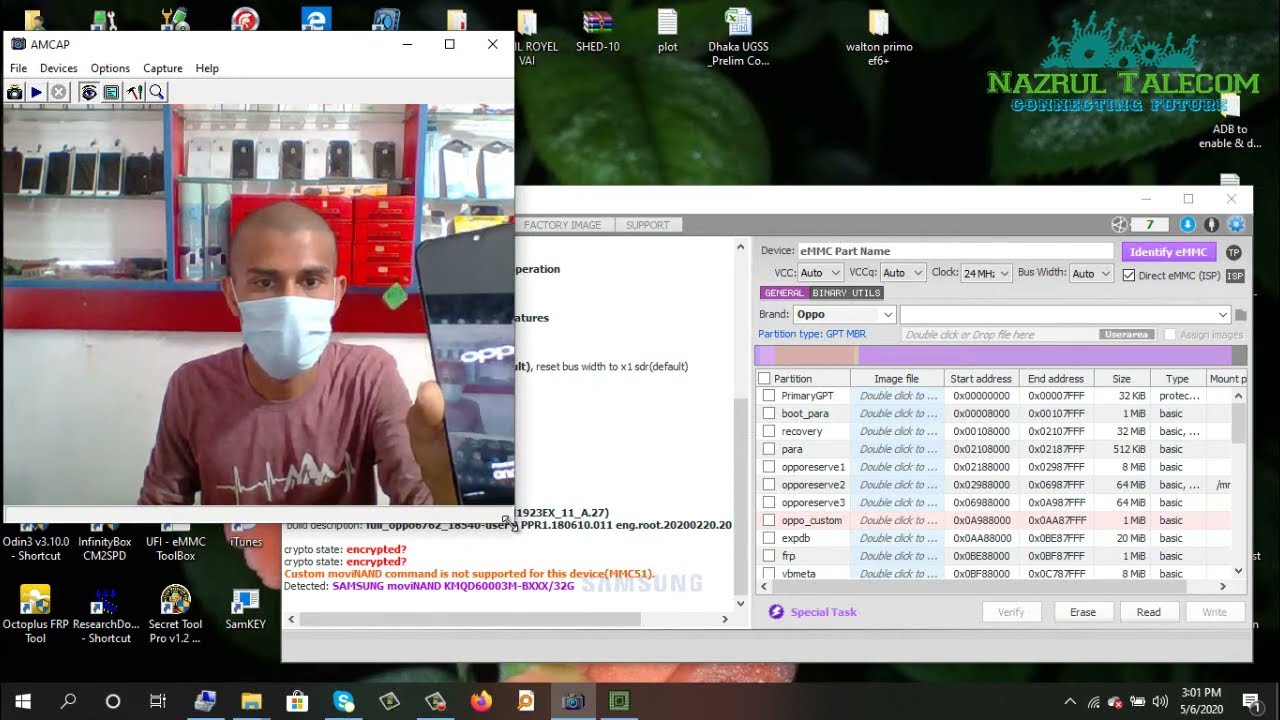Click the TP round icon

click(x=1234, y=252)
